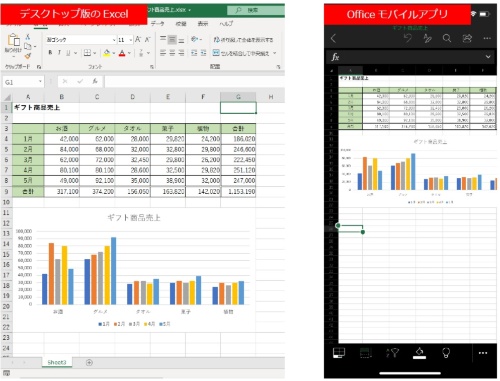Tap the sort and filter icon in mobile

click(x=392, y=353)
